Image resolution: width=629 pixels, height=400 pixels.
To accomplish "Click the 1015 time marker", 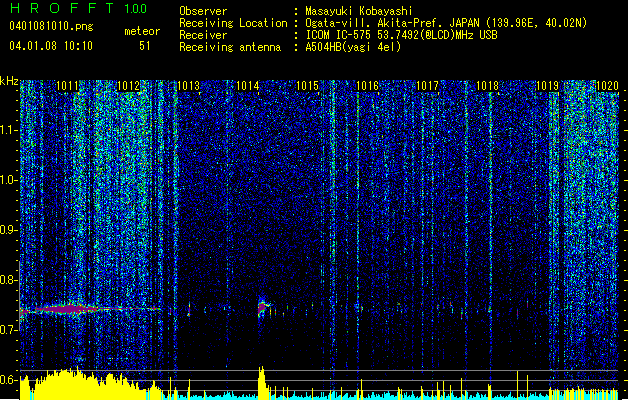I will (x=308, y=86).
